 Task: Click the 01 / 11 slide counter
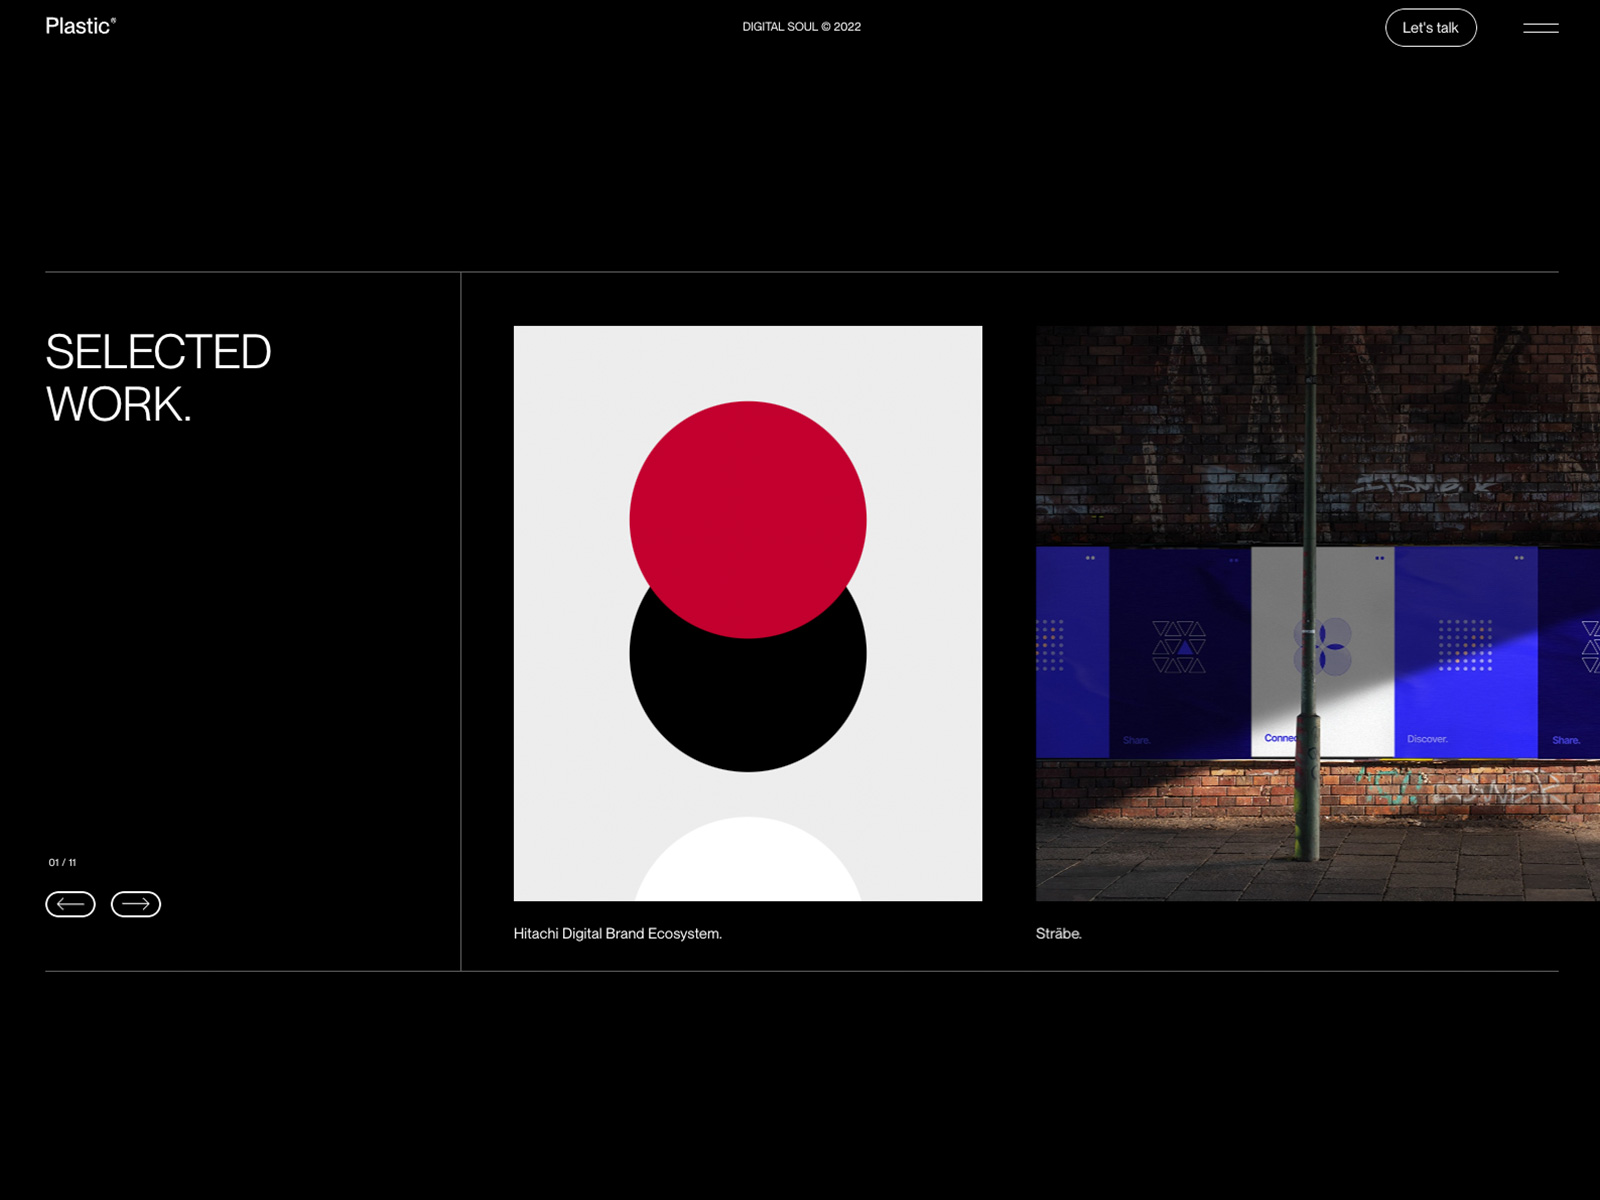(x=62, y=862)
